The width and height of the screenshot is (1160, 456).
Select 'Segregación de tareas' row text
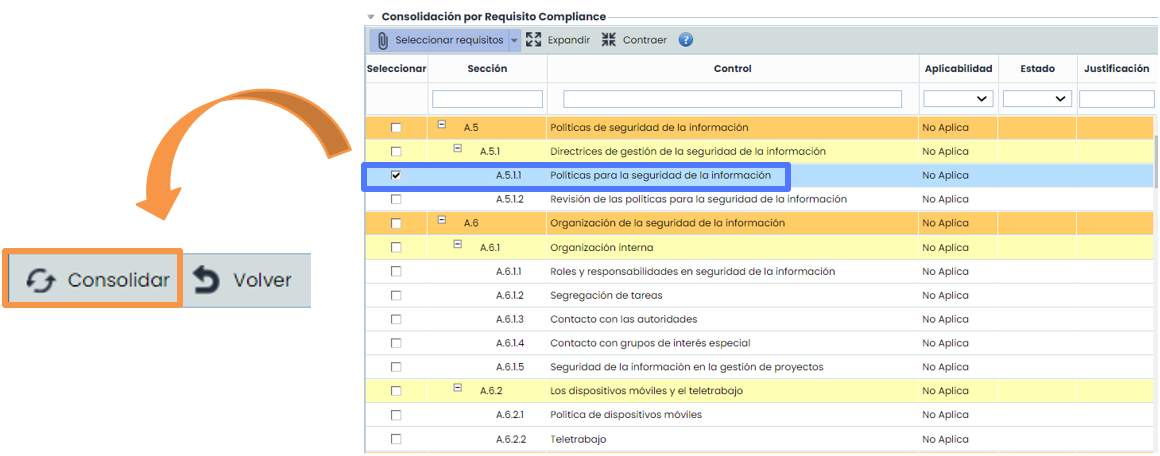click(x=606, y=295)
